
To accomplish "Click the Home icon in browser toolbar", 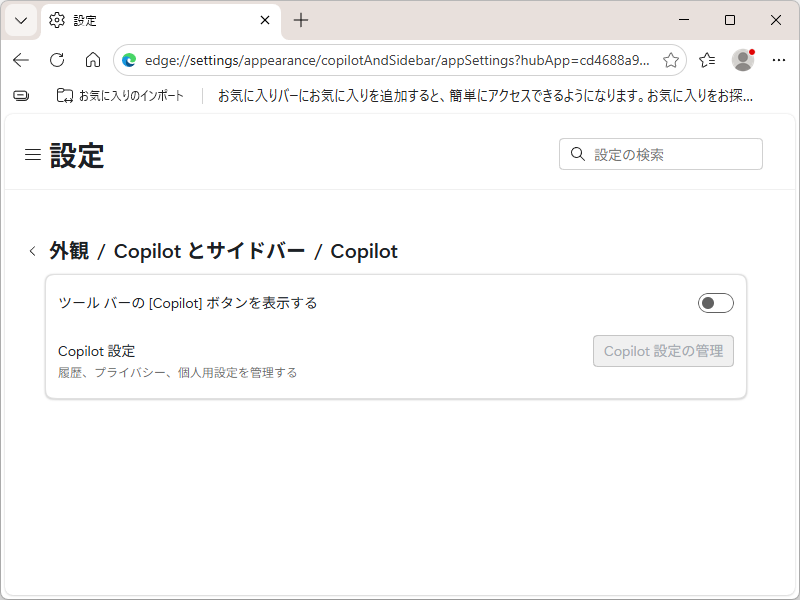I will click(93, 60).
